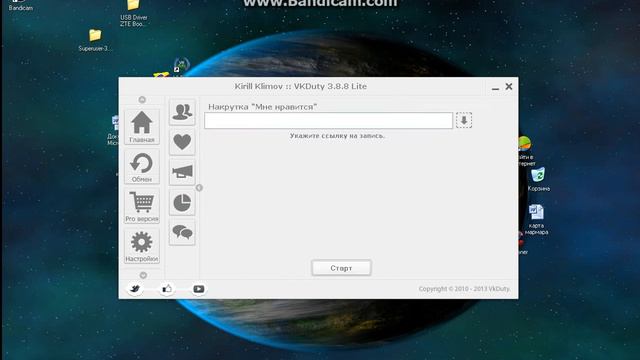Image resolution: width=640 pixels, height=360 pixels.
Task: Click the thumbs-up like icon
Action: [167, 289]
